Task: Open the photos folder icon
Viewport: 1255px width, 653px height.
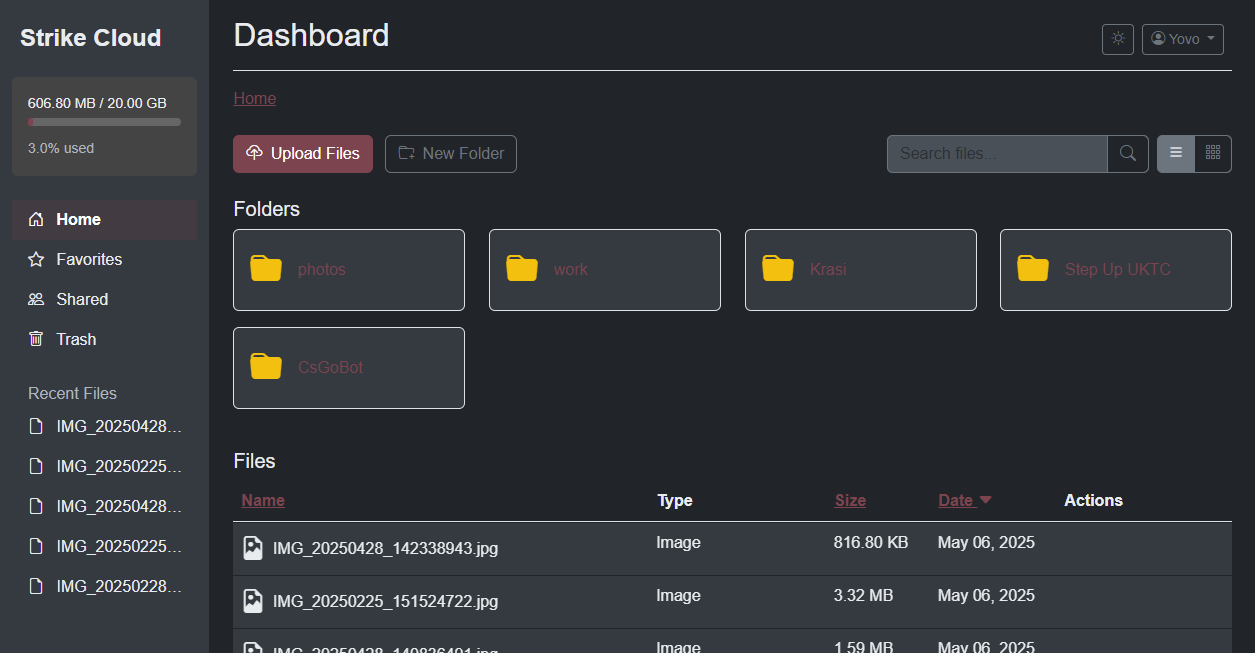Action: tap(266, 269)
